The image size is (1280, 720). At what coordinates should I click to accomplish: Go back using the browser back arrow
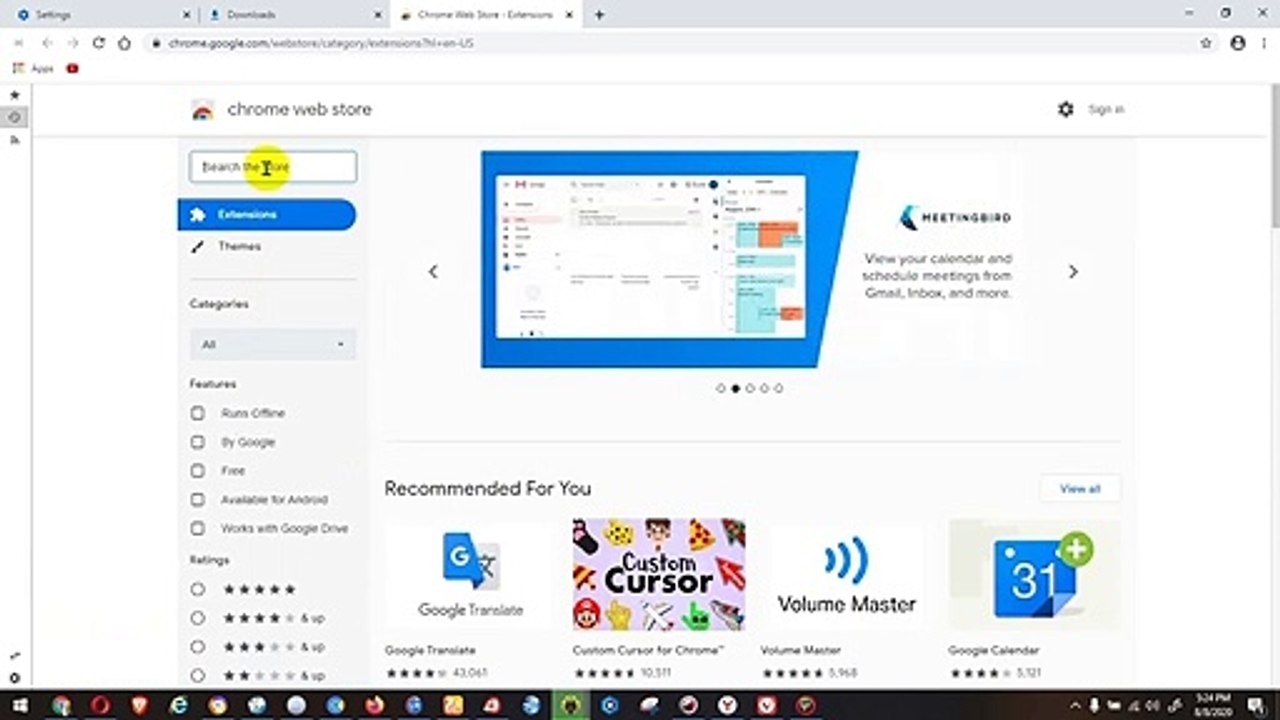[x=47, y=43]
